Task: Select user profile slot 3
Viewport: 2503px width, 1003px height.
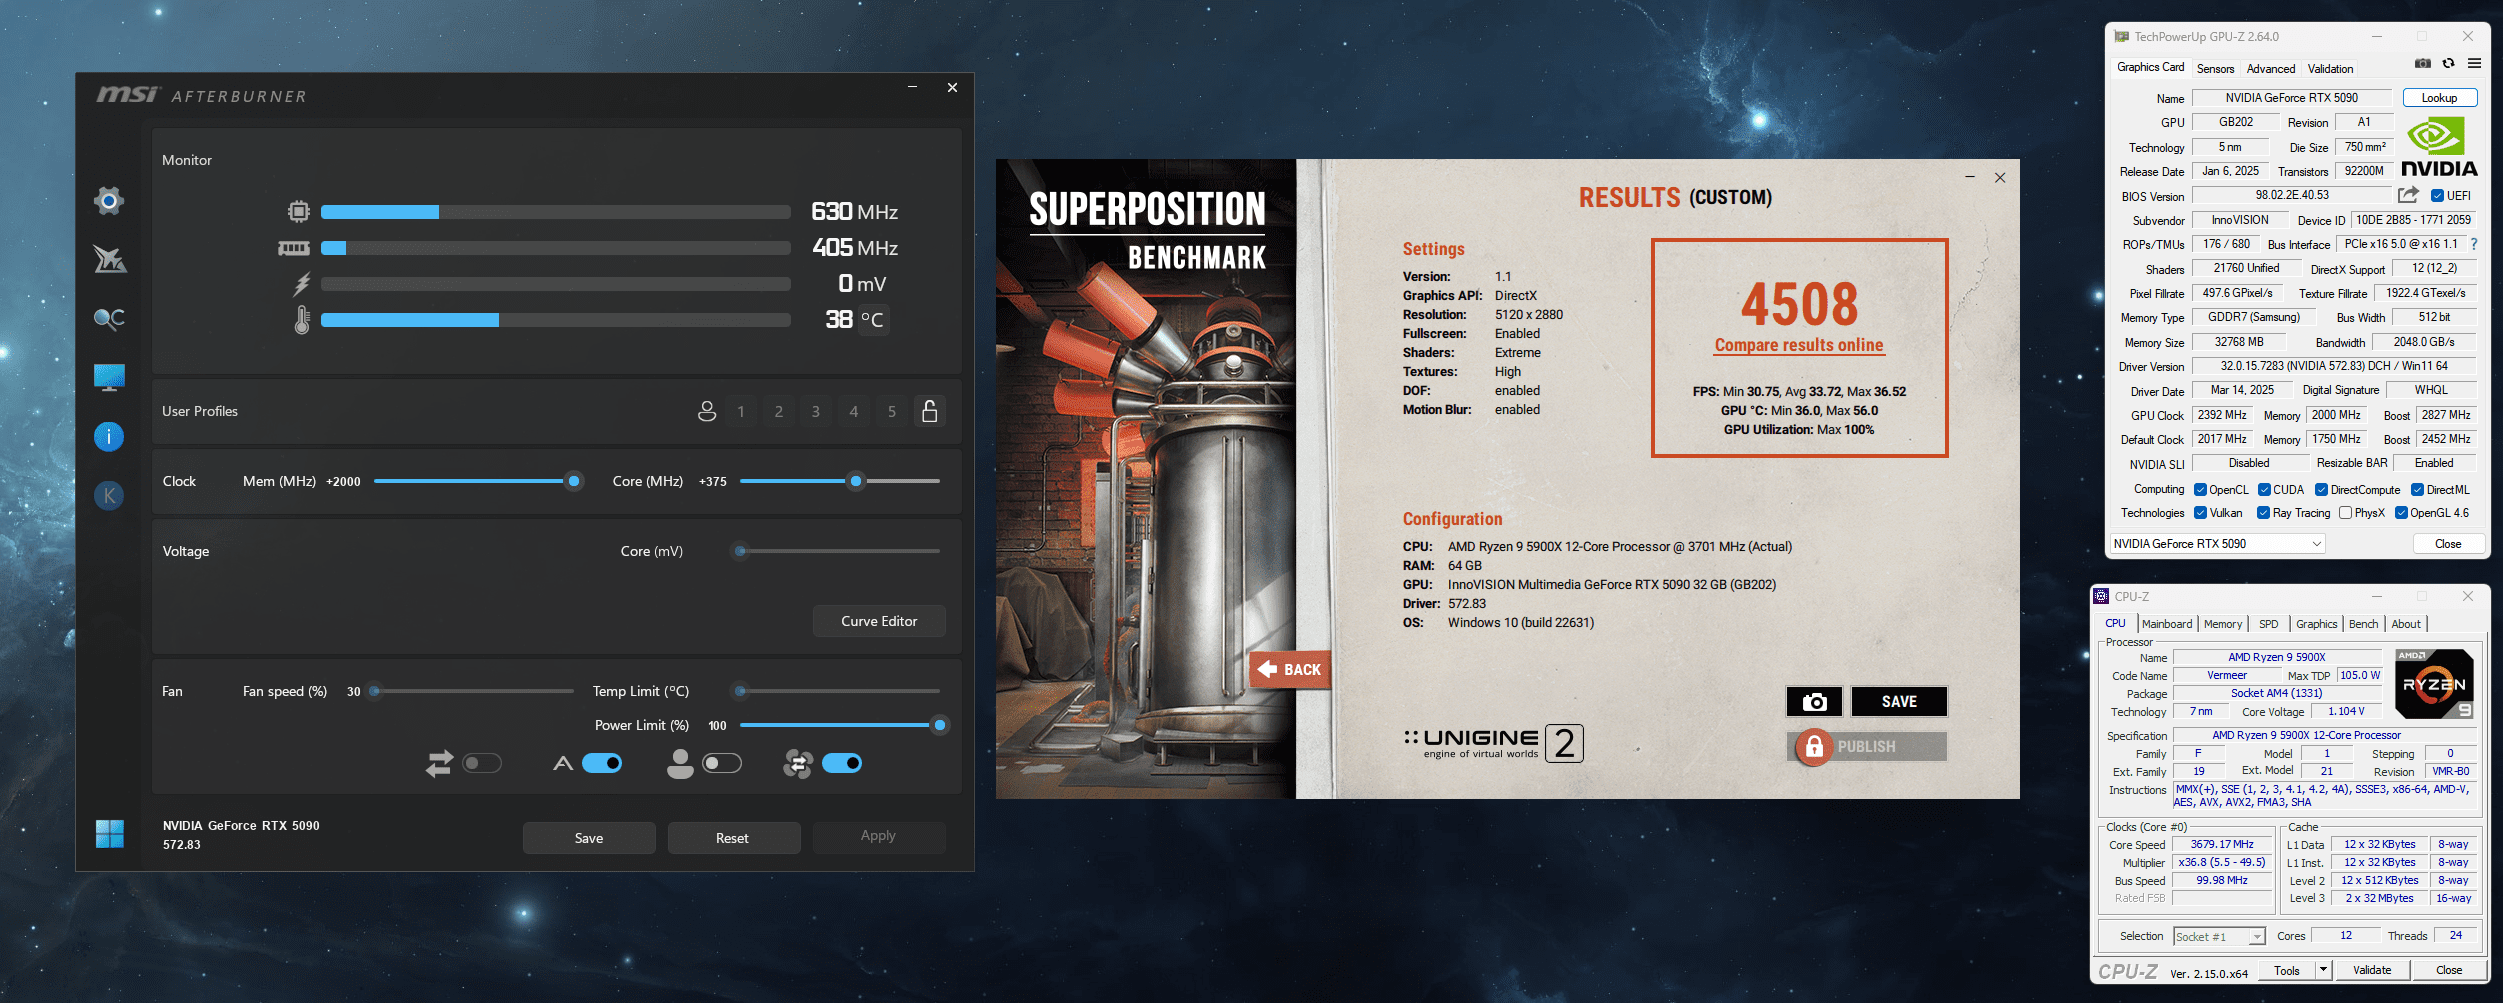Action: 816,411
